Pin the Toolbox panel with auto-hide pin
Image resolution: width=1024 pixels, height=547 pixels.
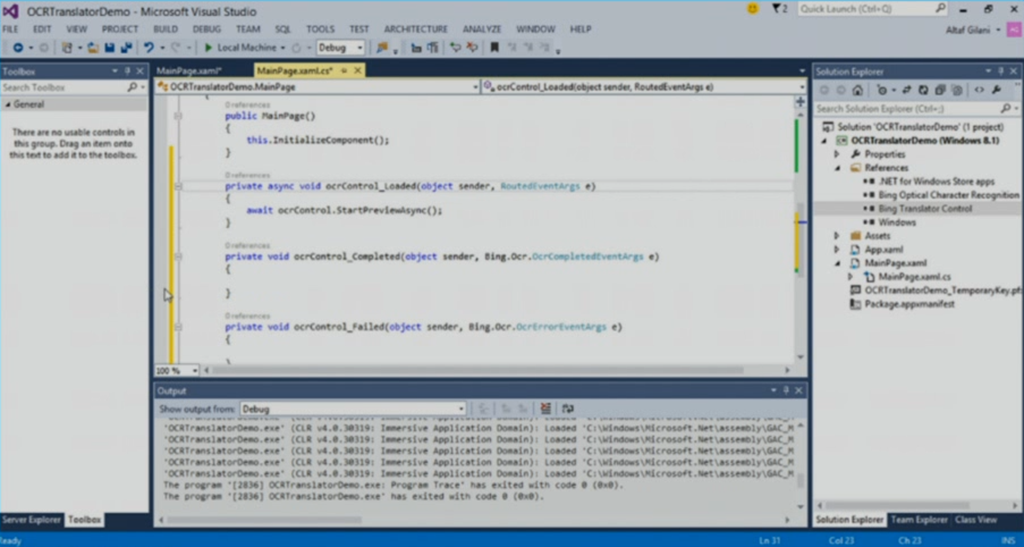pos(127,70)
